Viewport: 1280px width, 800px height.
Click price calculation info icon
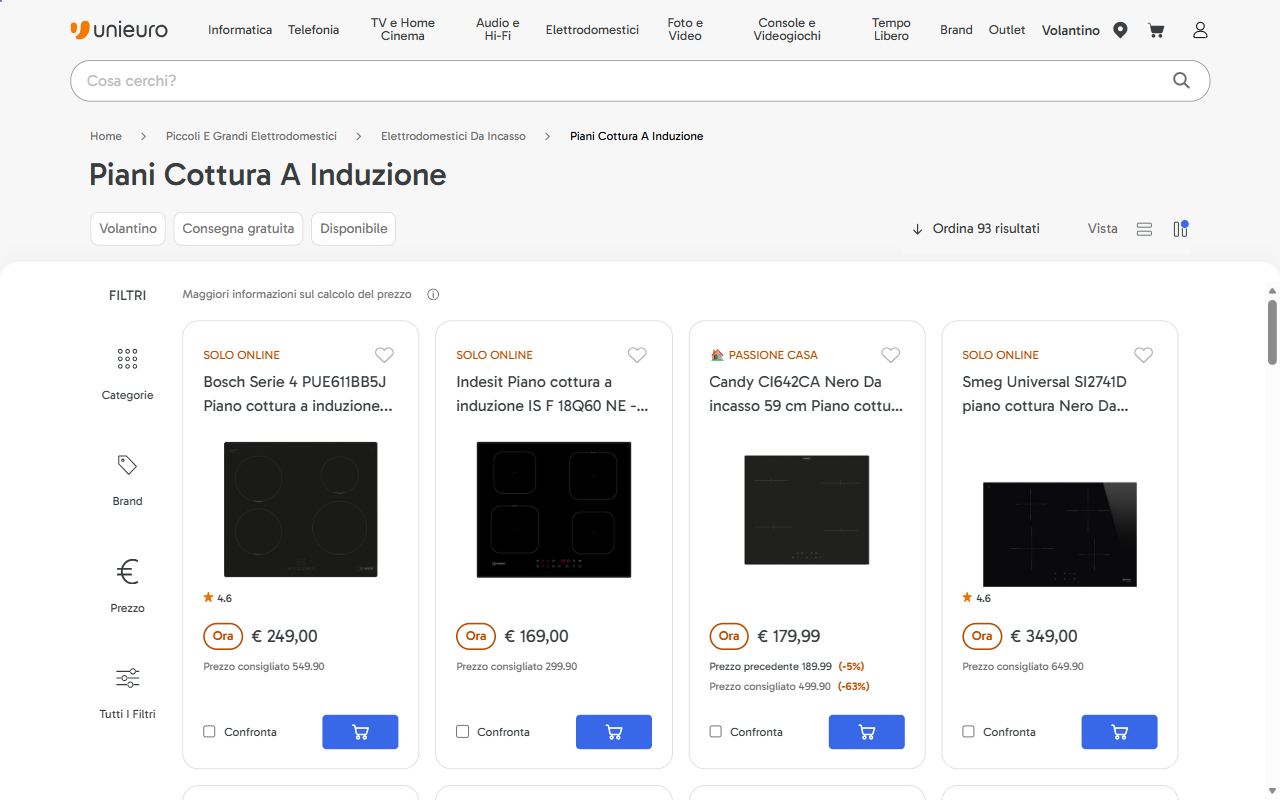(433, 294)
